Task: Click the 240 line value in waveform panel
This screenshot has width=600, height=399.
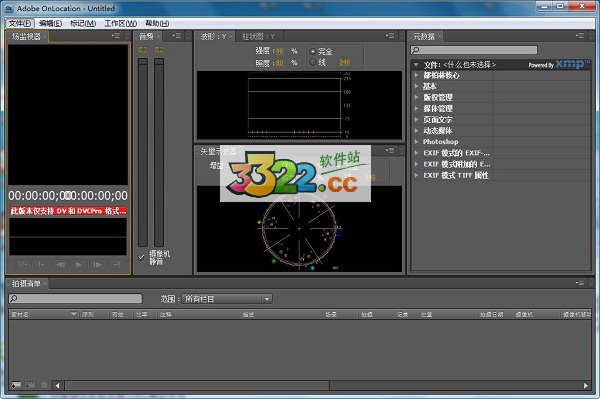Action: [x=344, y=62]
